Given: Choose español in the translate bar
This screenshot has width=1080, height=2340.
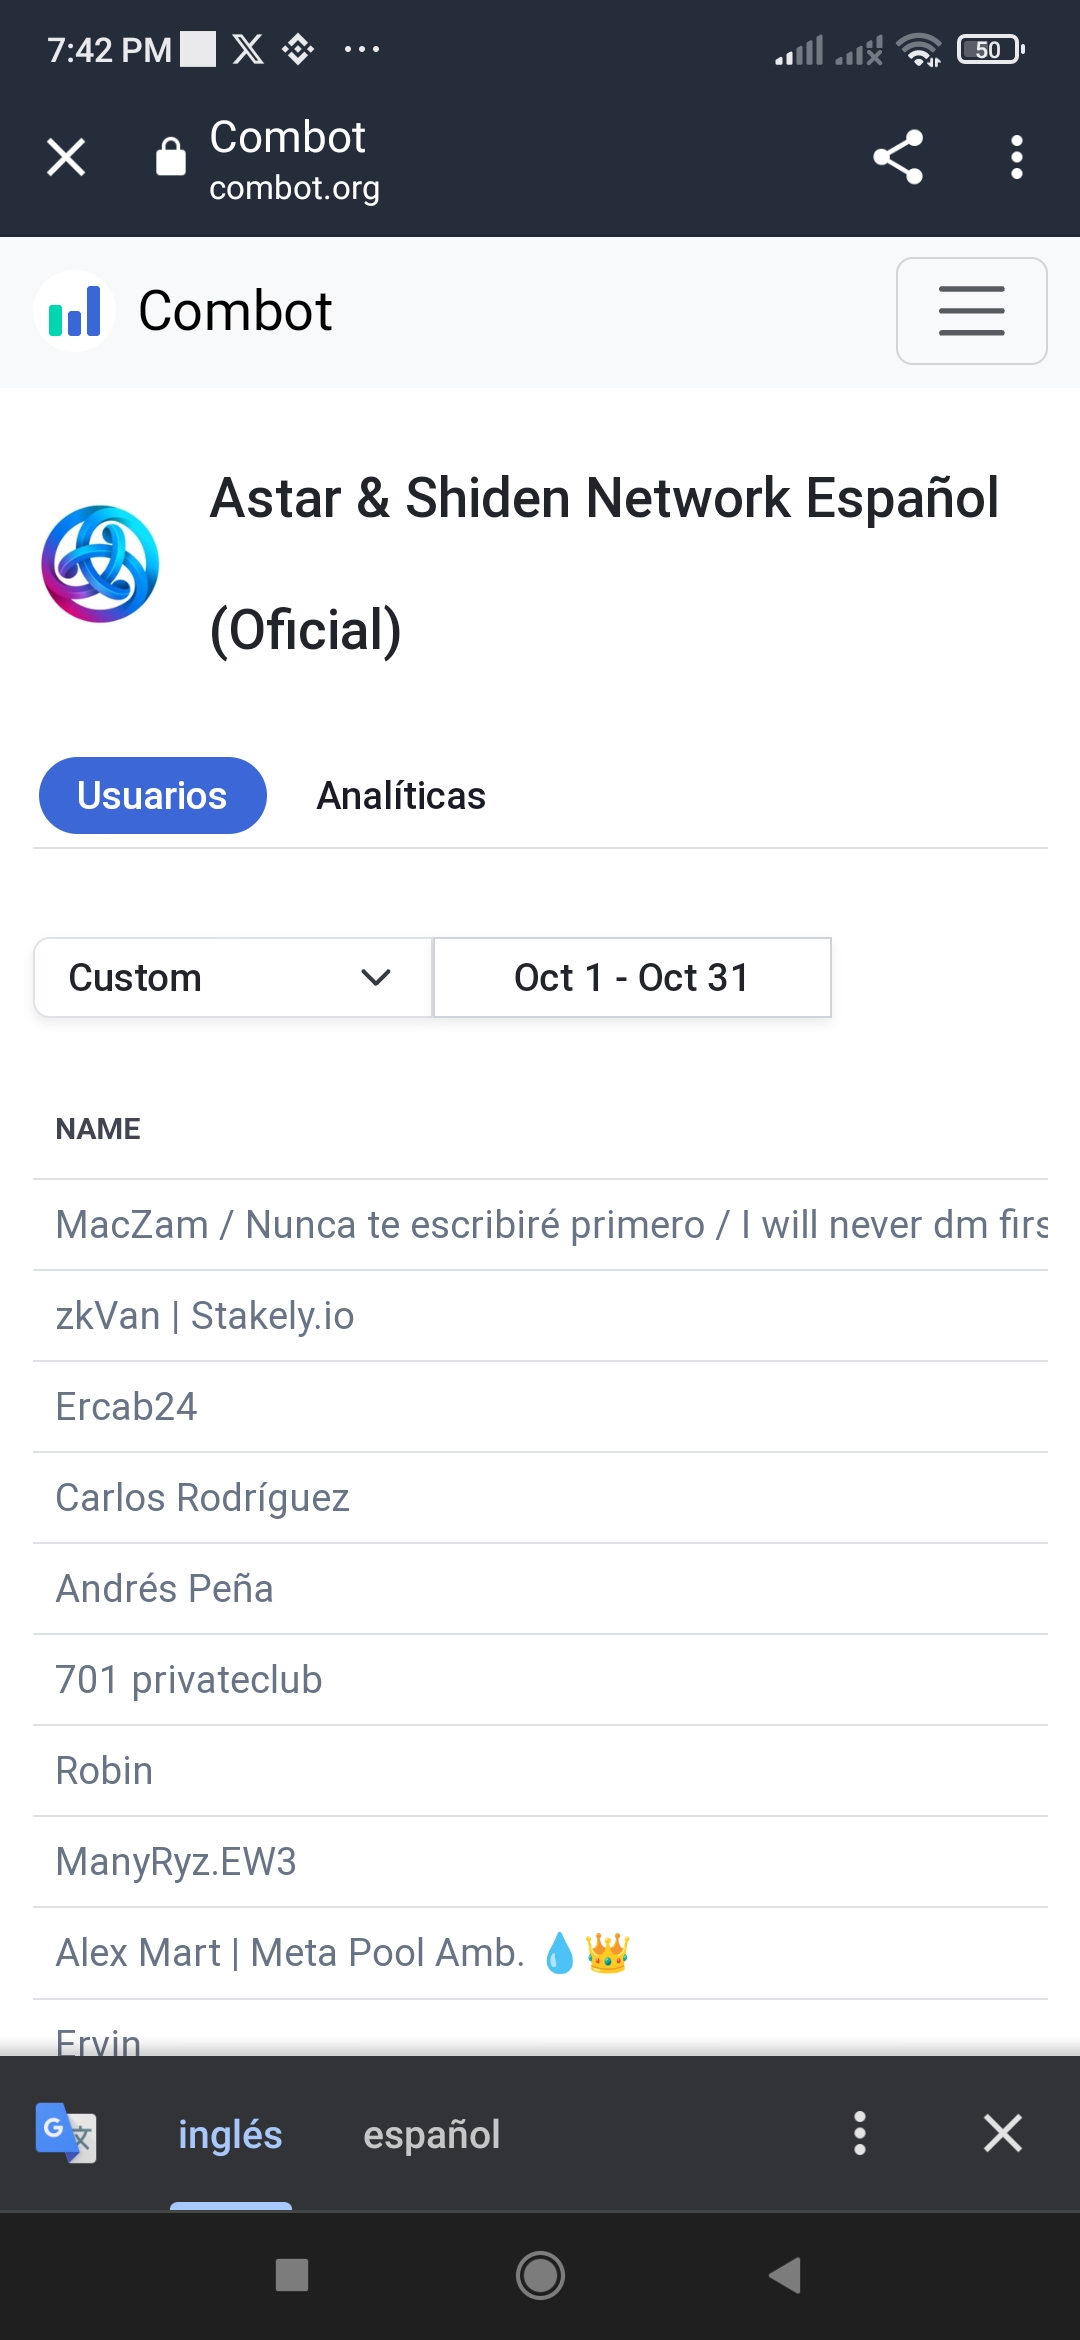Looking at the screenshot, I should pos(432,2134).
